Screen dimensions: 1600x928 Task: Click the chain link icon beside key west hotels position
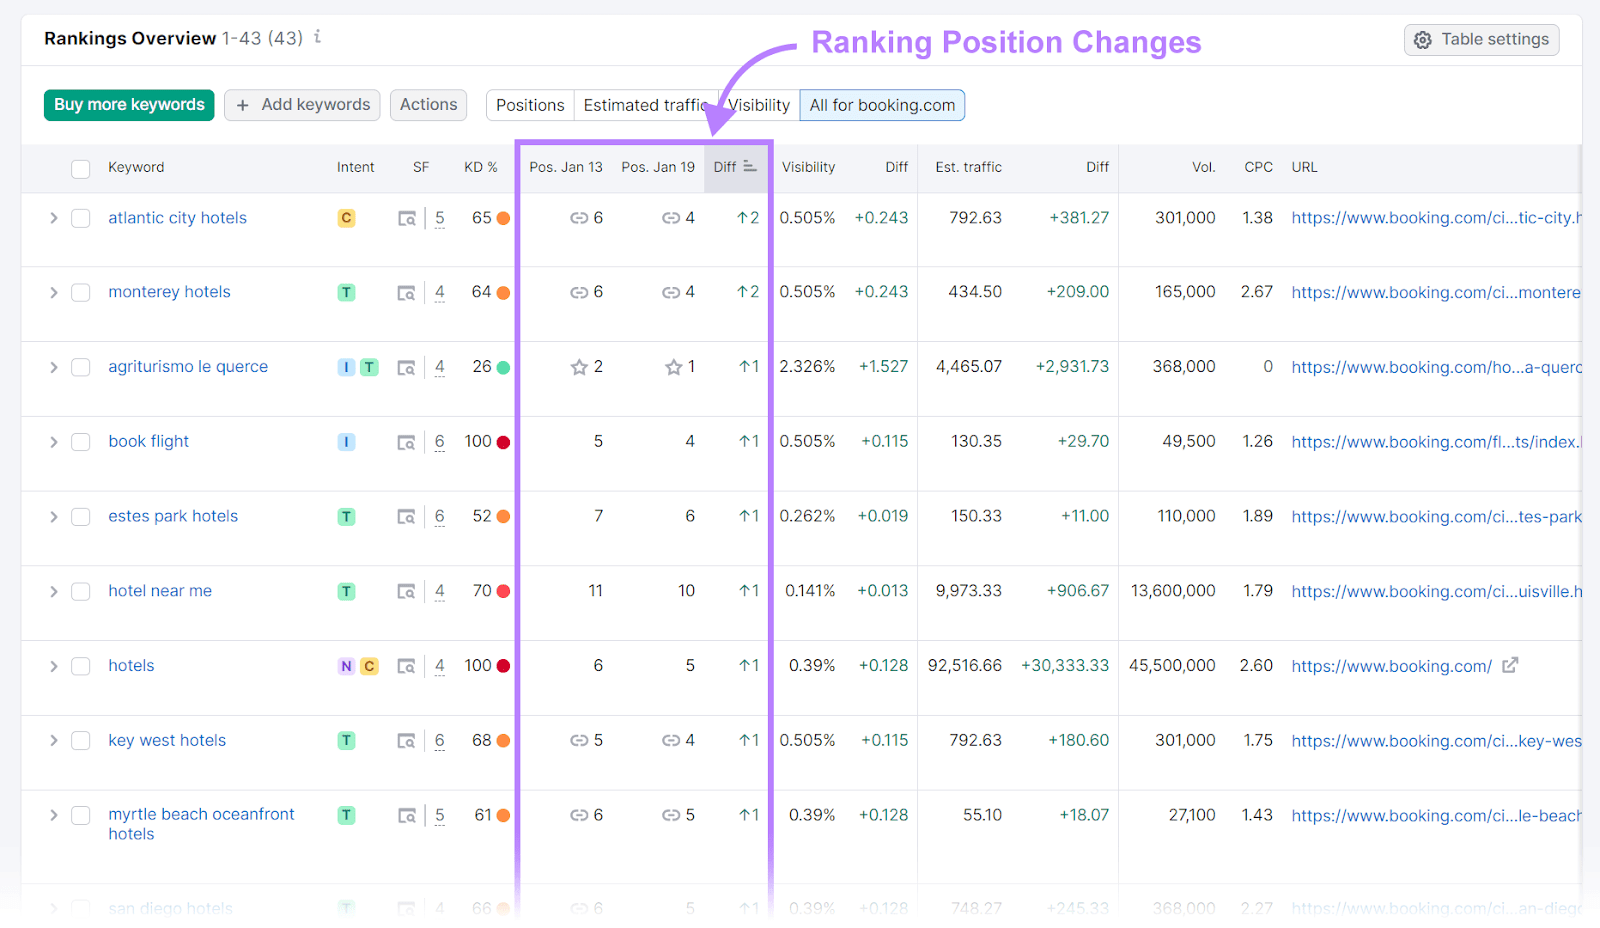coord(578,740)
